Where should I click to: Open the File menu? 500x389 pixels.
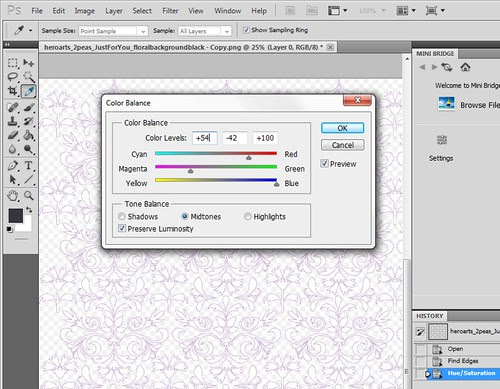(37, 11)
